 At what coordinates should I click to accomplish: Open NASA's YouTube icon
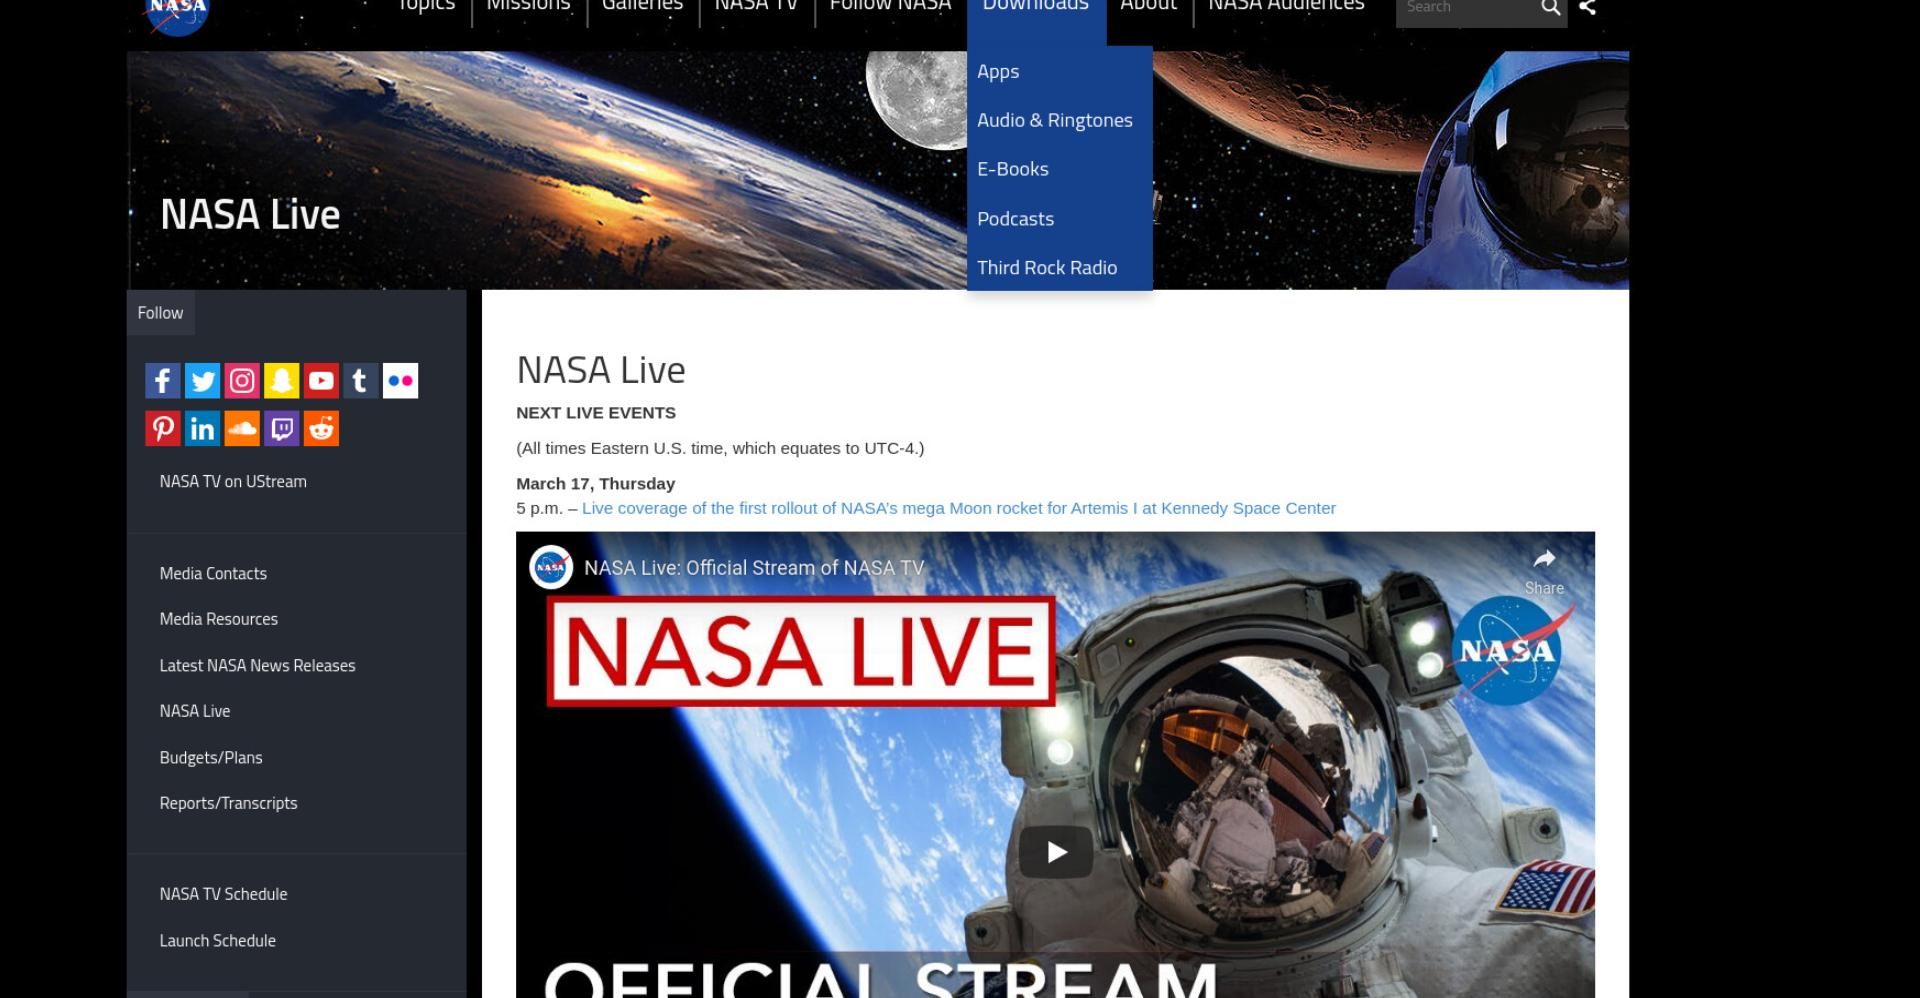point(321,381)
